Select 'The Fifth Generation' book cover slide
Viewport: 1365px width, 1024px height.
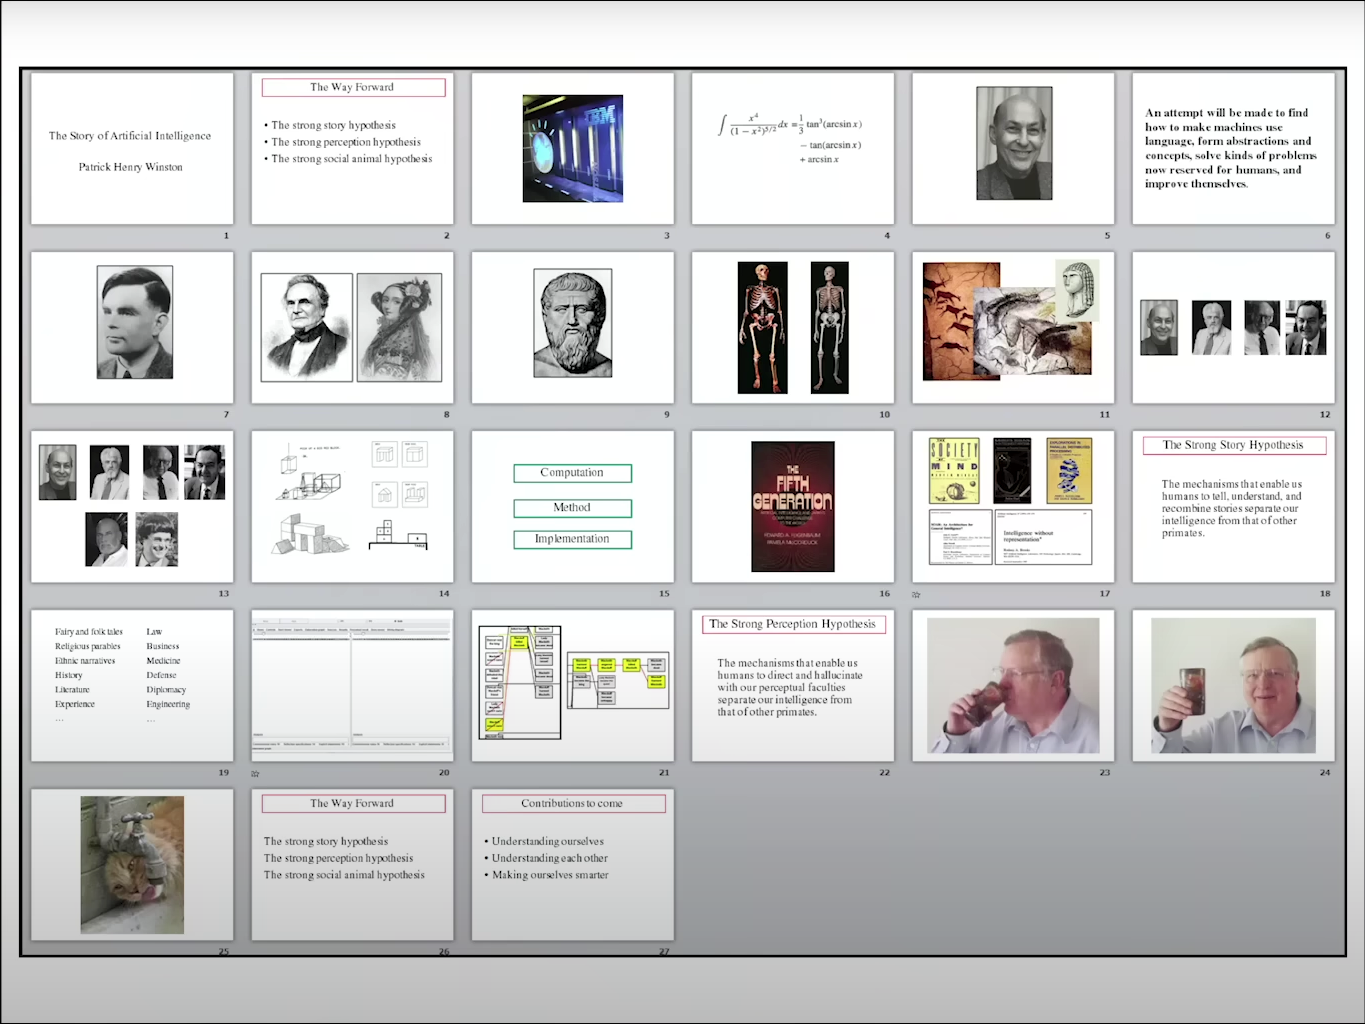(x=792, y=506)
